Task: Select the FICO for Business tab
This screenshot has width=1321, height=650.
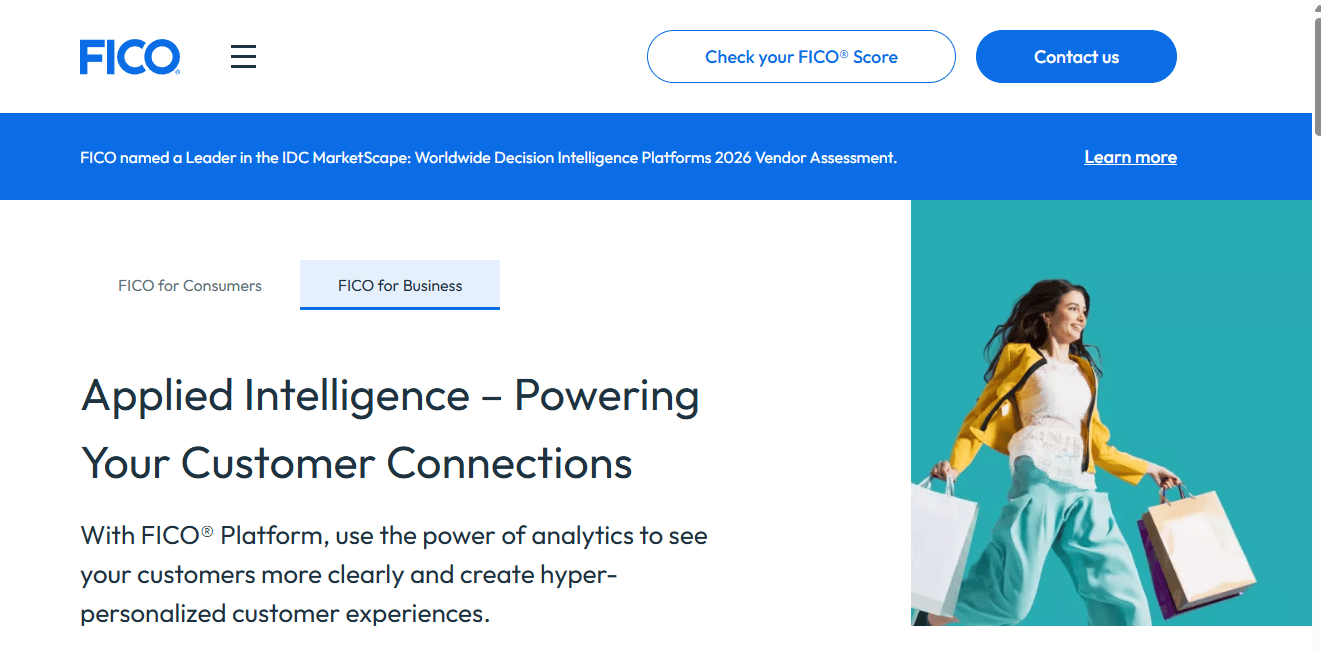Action: 400,285
